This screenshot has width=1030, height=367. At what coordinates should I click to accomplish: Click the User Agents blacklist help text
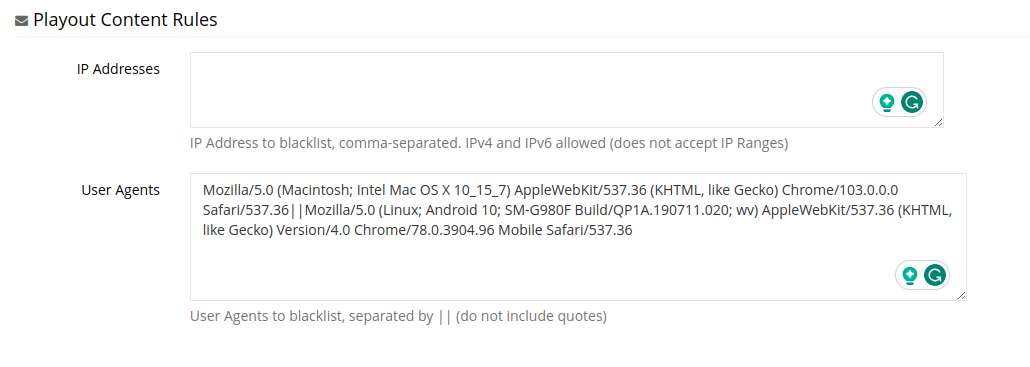click(398, 316)
